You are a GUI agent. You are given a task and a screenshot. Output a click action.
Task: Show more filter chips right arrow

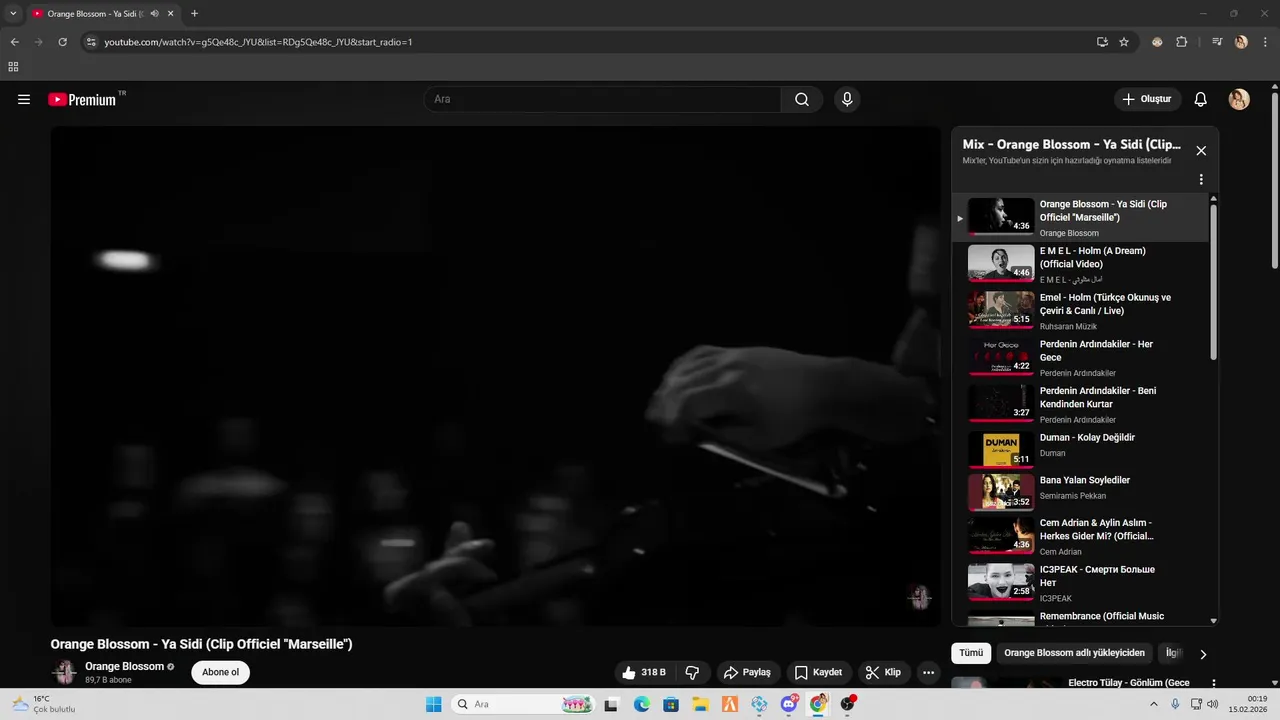point(1203,654)
